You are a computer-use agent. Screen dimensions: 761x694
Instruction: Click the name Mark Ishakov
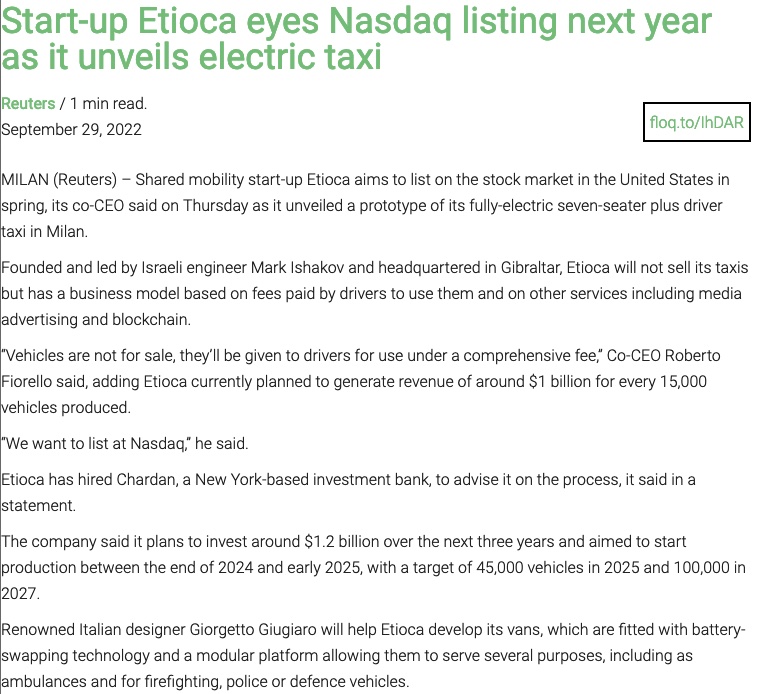point(298,267)
